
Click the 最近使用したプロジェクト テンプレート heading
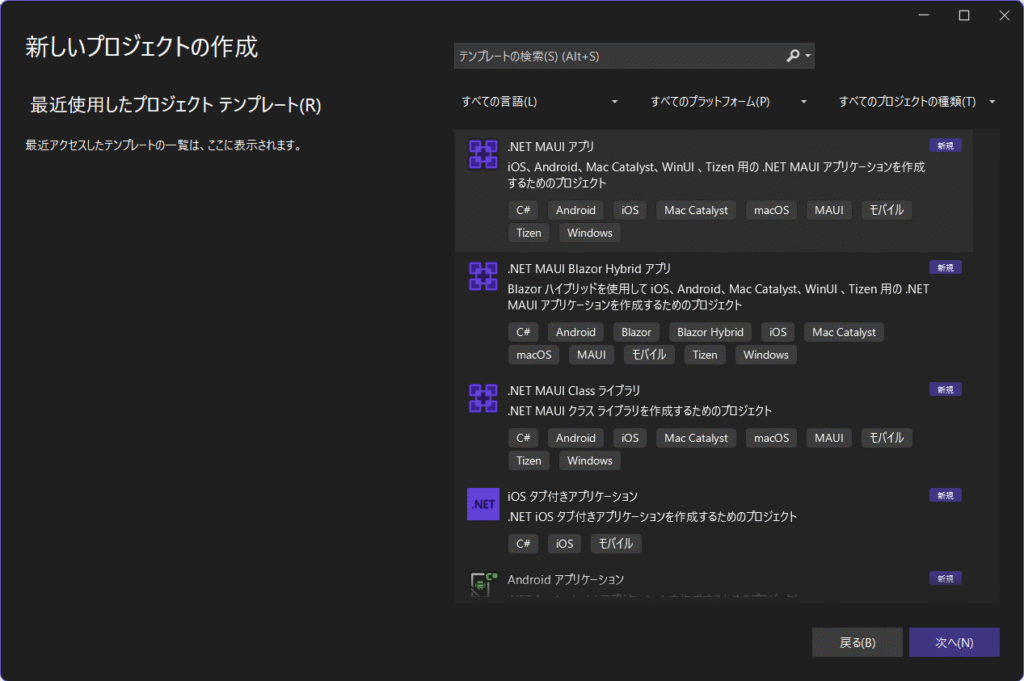tap(176, 105)
